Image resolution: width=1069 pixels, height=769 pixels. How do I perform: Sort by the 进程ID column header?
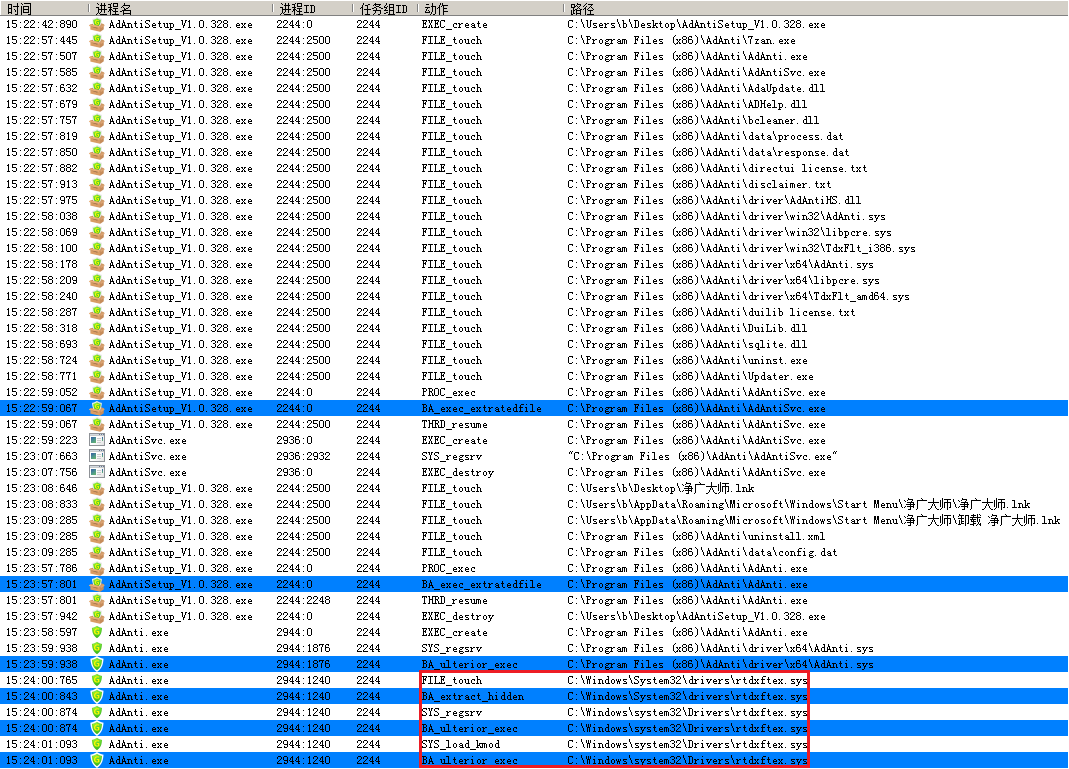point(313,8)
